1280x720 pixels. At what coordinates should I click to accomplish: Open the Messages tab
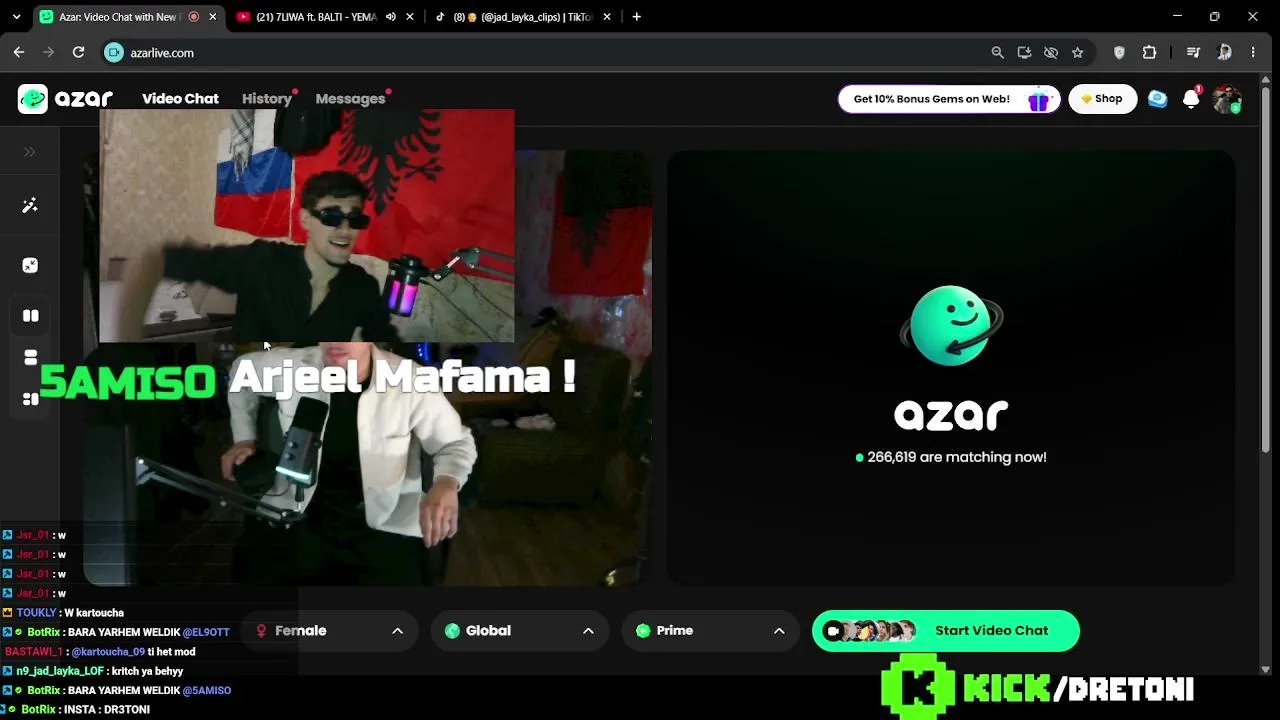[350, 98]
